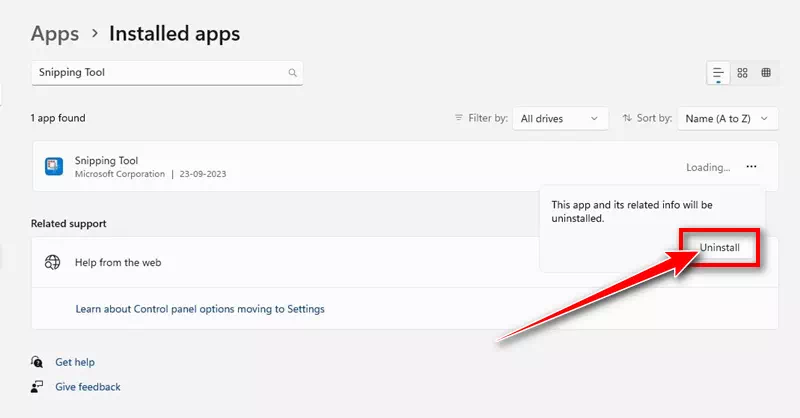Go back to Apps breadcrumb
The height and width of the screenshot is (418, 800).
(55, 34)
